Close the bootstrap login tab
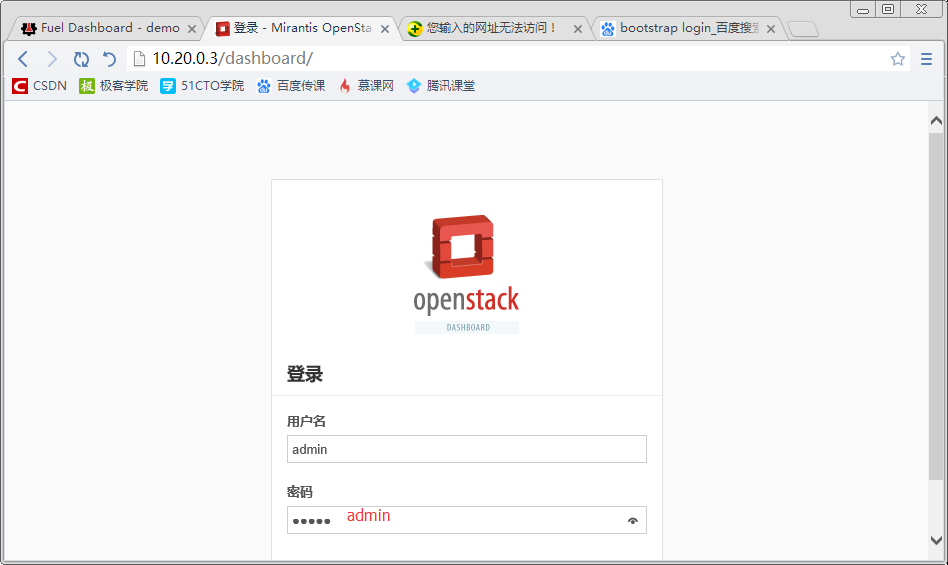This screenshot has width=948, height=565. pos(771,28)
